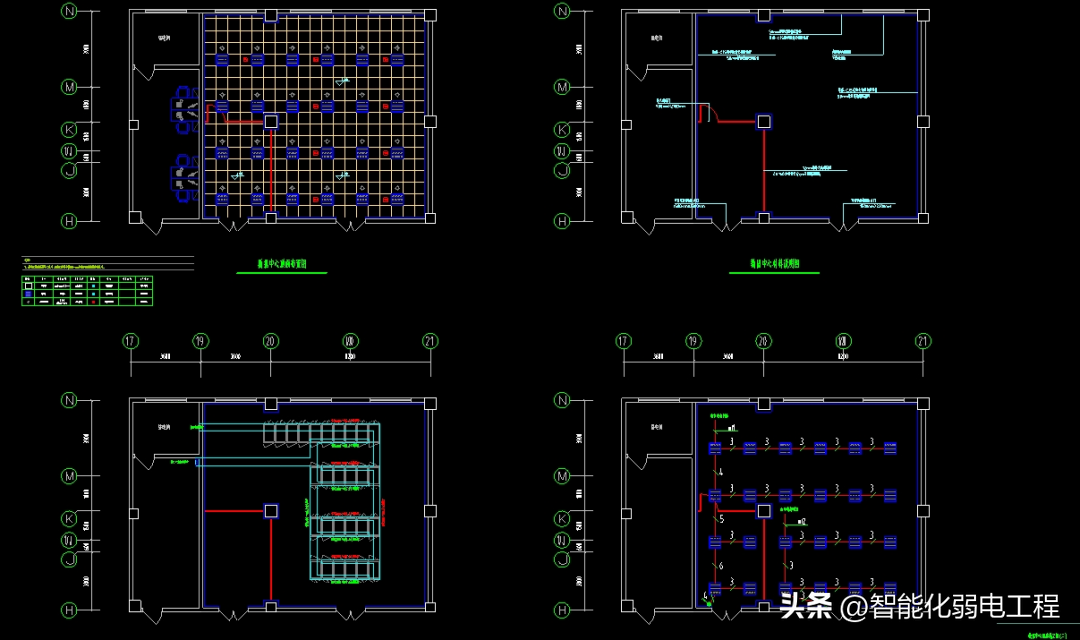
Task: Click axis bubble K of bottom-left plan
Action: pos(70,519)
